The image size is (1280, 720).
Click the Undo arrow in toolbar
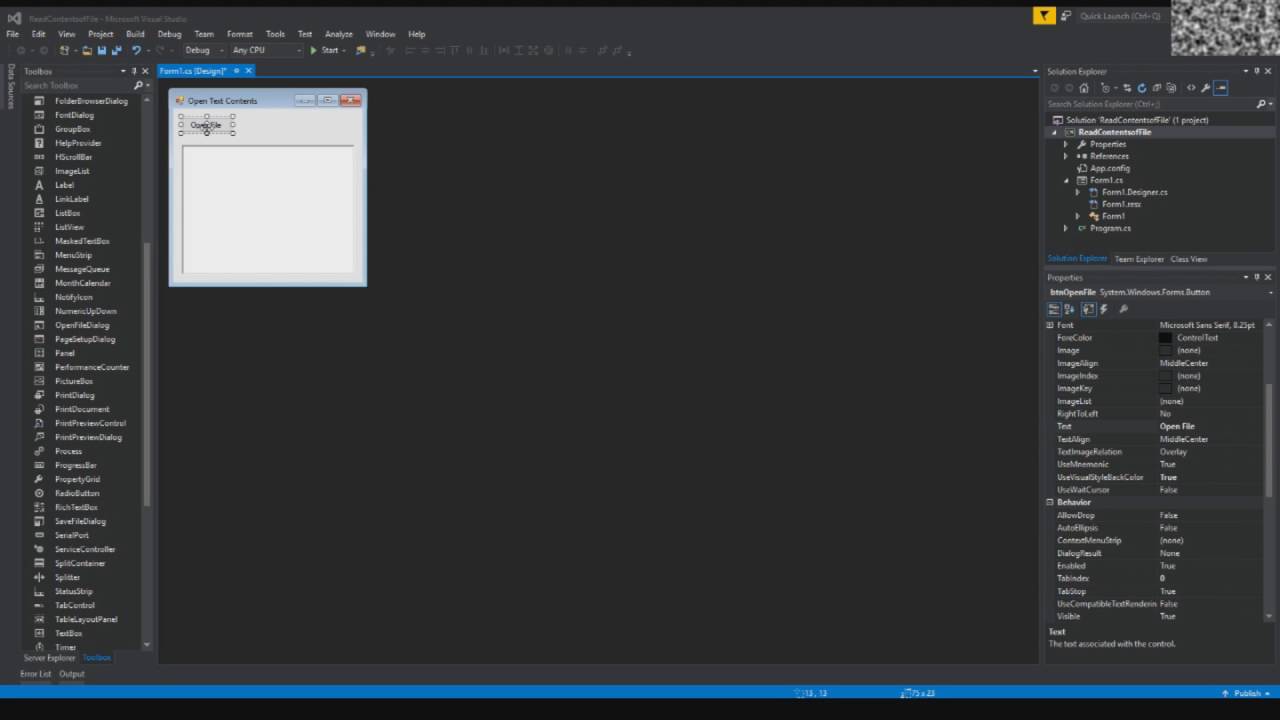[x=136, y=50]
